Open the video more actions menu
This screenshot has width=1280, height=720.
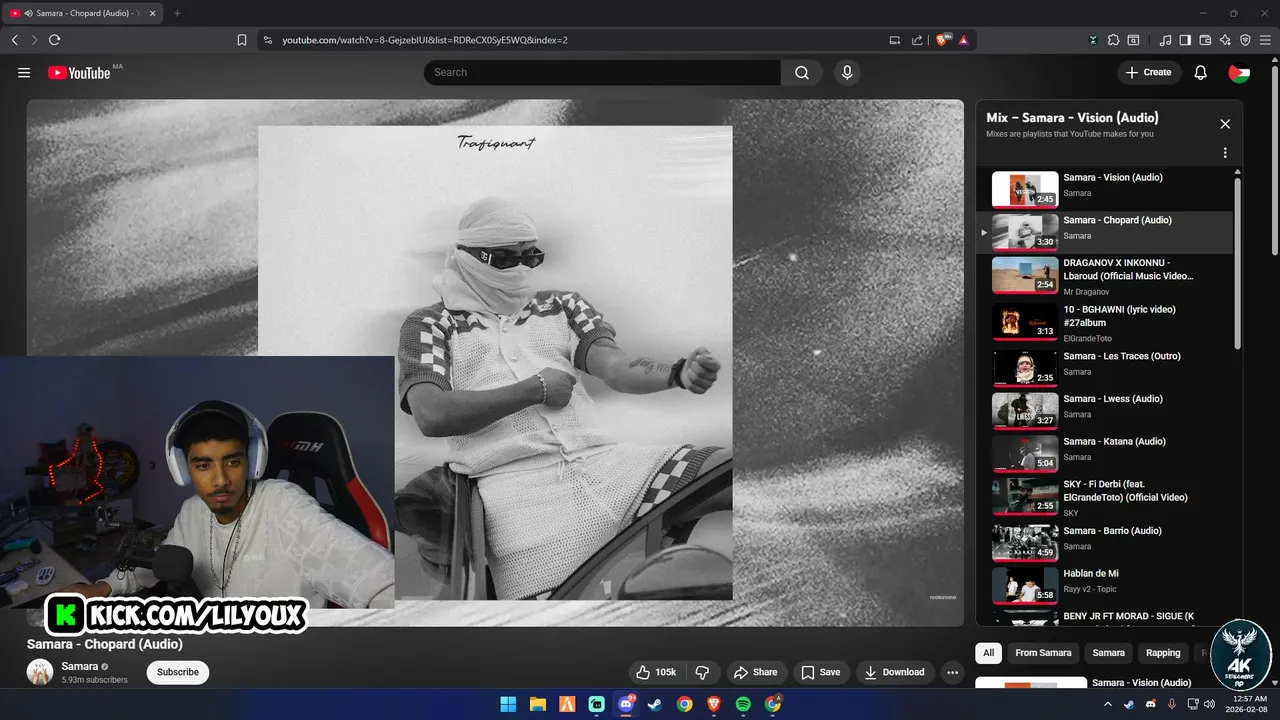coord(952,672)
